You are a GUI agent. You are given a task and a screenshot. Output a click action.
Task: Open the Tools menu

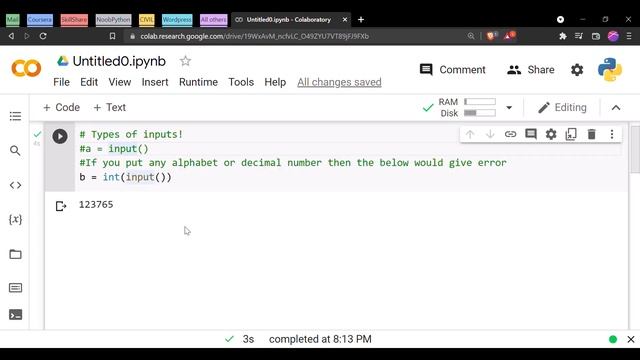[241, 82]
